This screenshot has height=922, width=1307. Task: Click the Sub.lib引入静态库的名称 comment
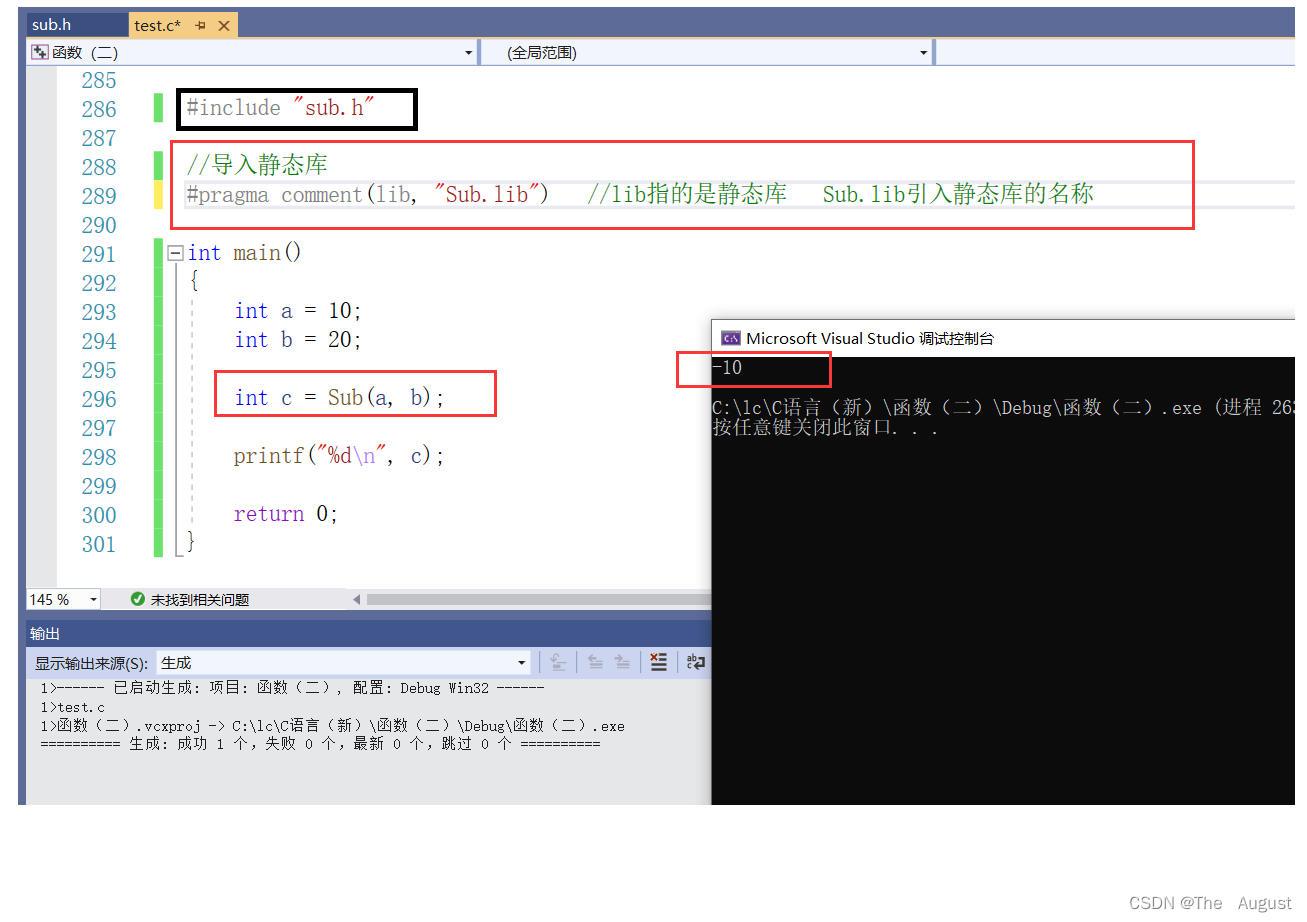(958, 194)
